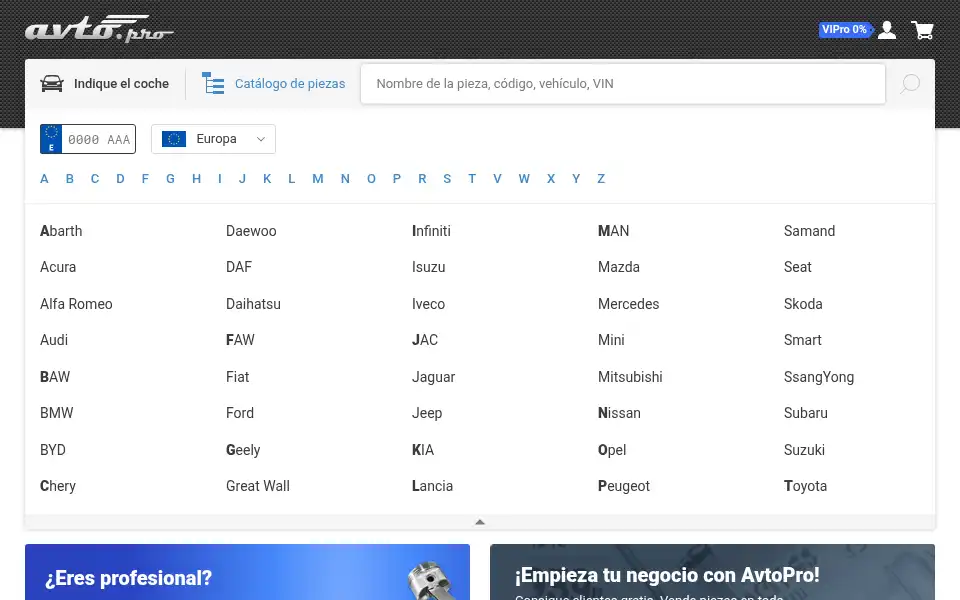Viewport: 960px width, 600px height.
Task: Select the Fiat brand
Action: coord(238,377)
